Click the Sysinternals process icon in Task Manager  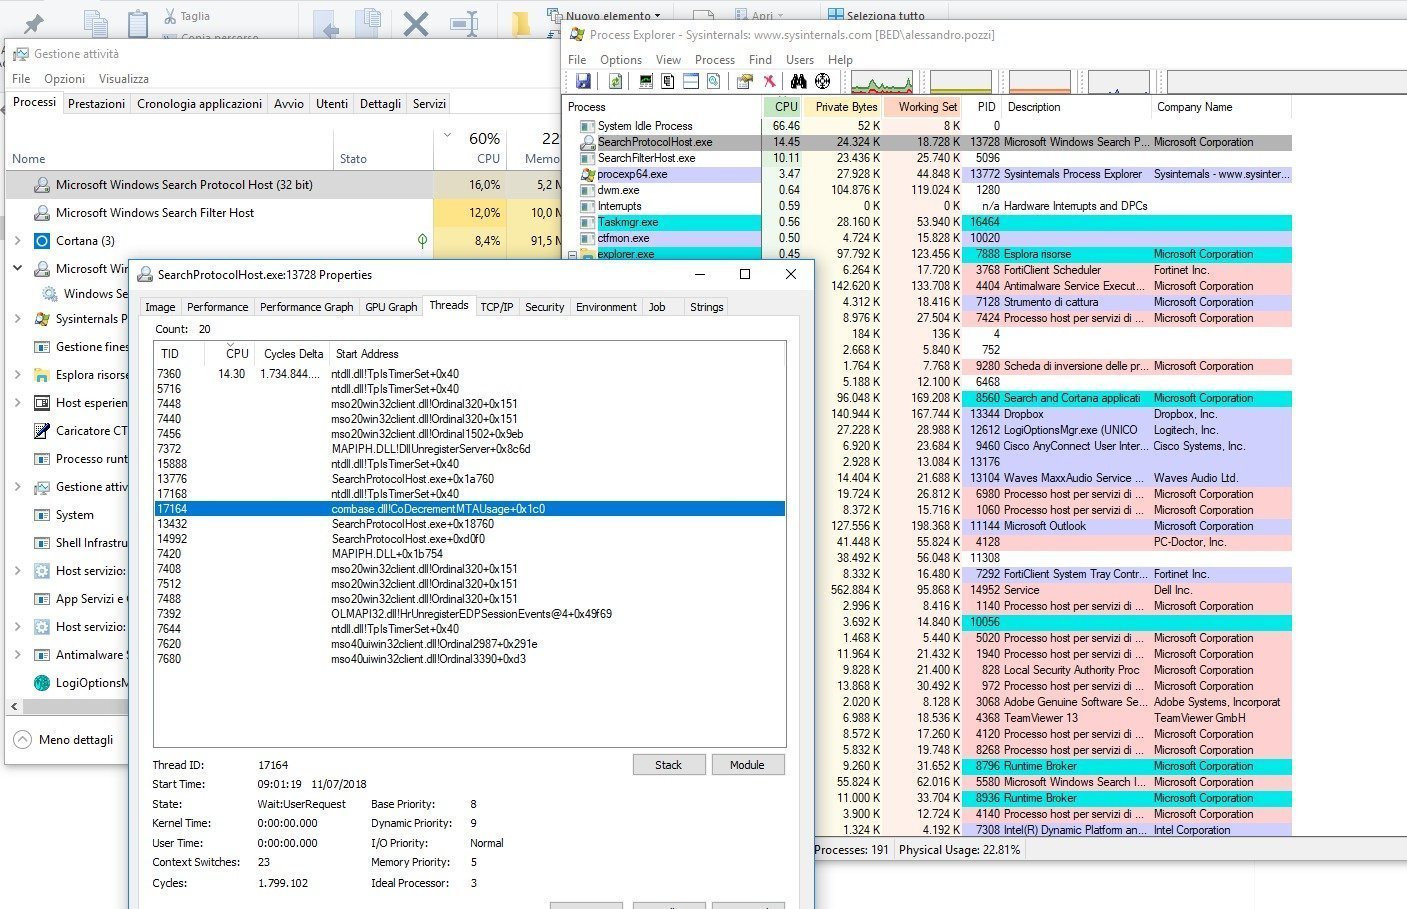[42, 319]
